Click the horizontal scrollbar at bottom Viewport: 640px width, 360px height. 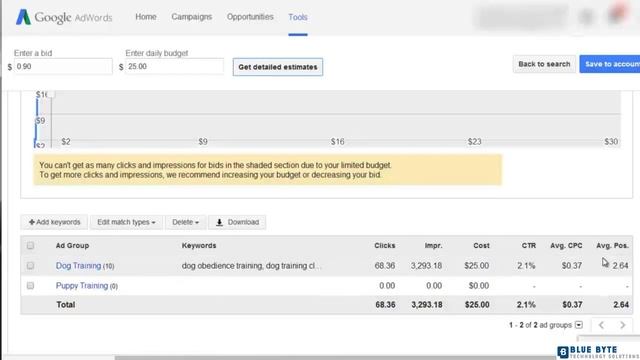click(x=335, y=358)
